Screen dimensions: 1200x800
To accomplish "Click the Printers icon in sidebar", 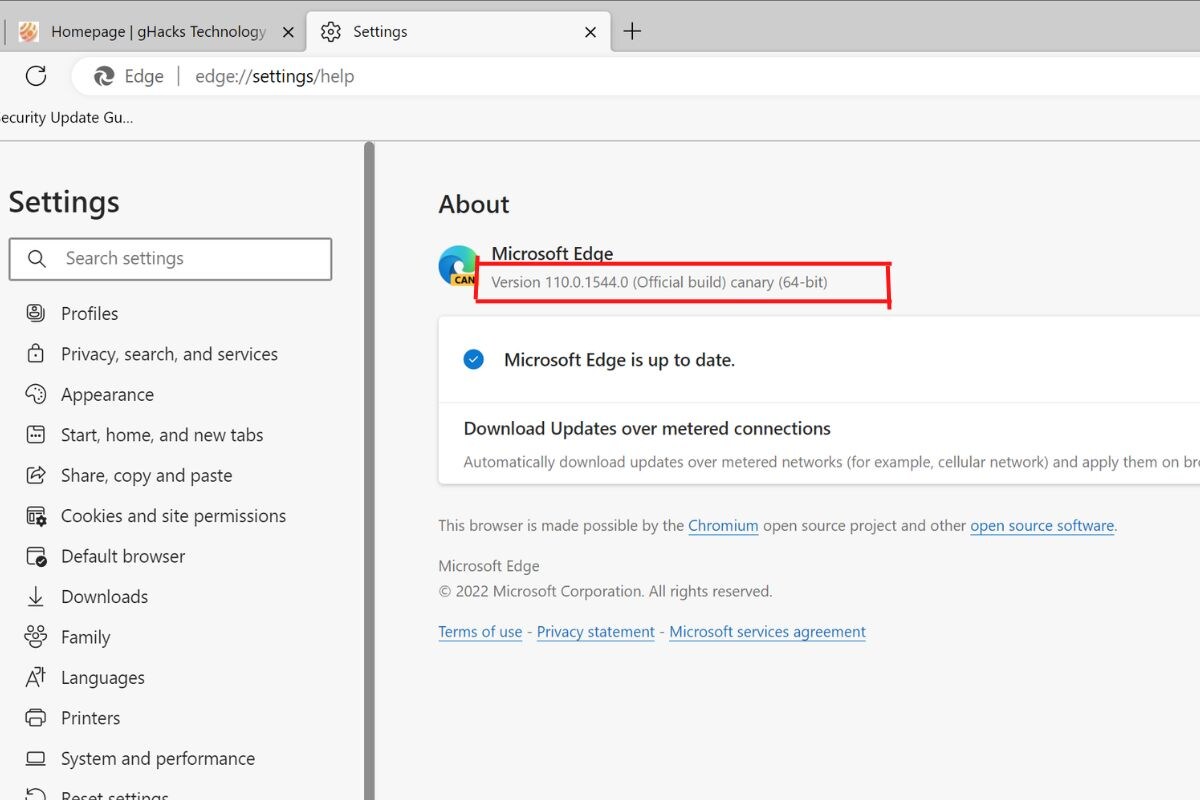I will click(36, 718).
